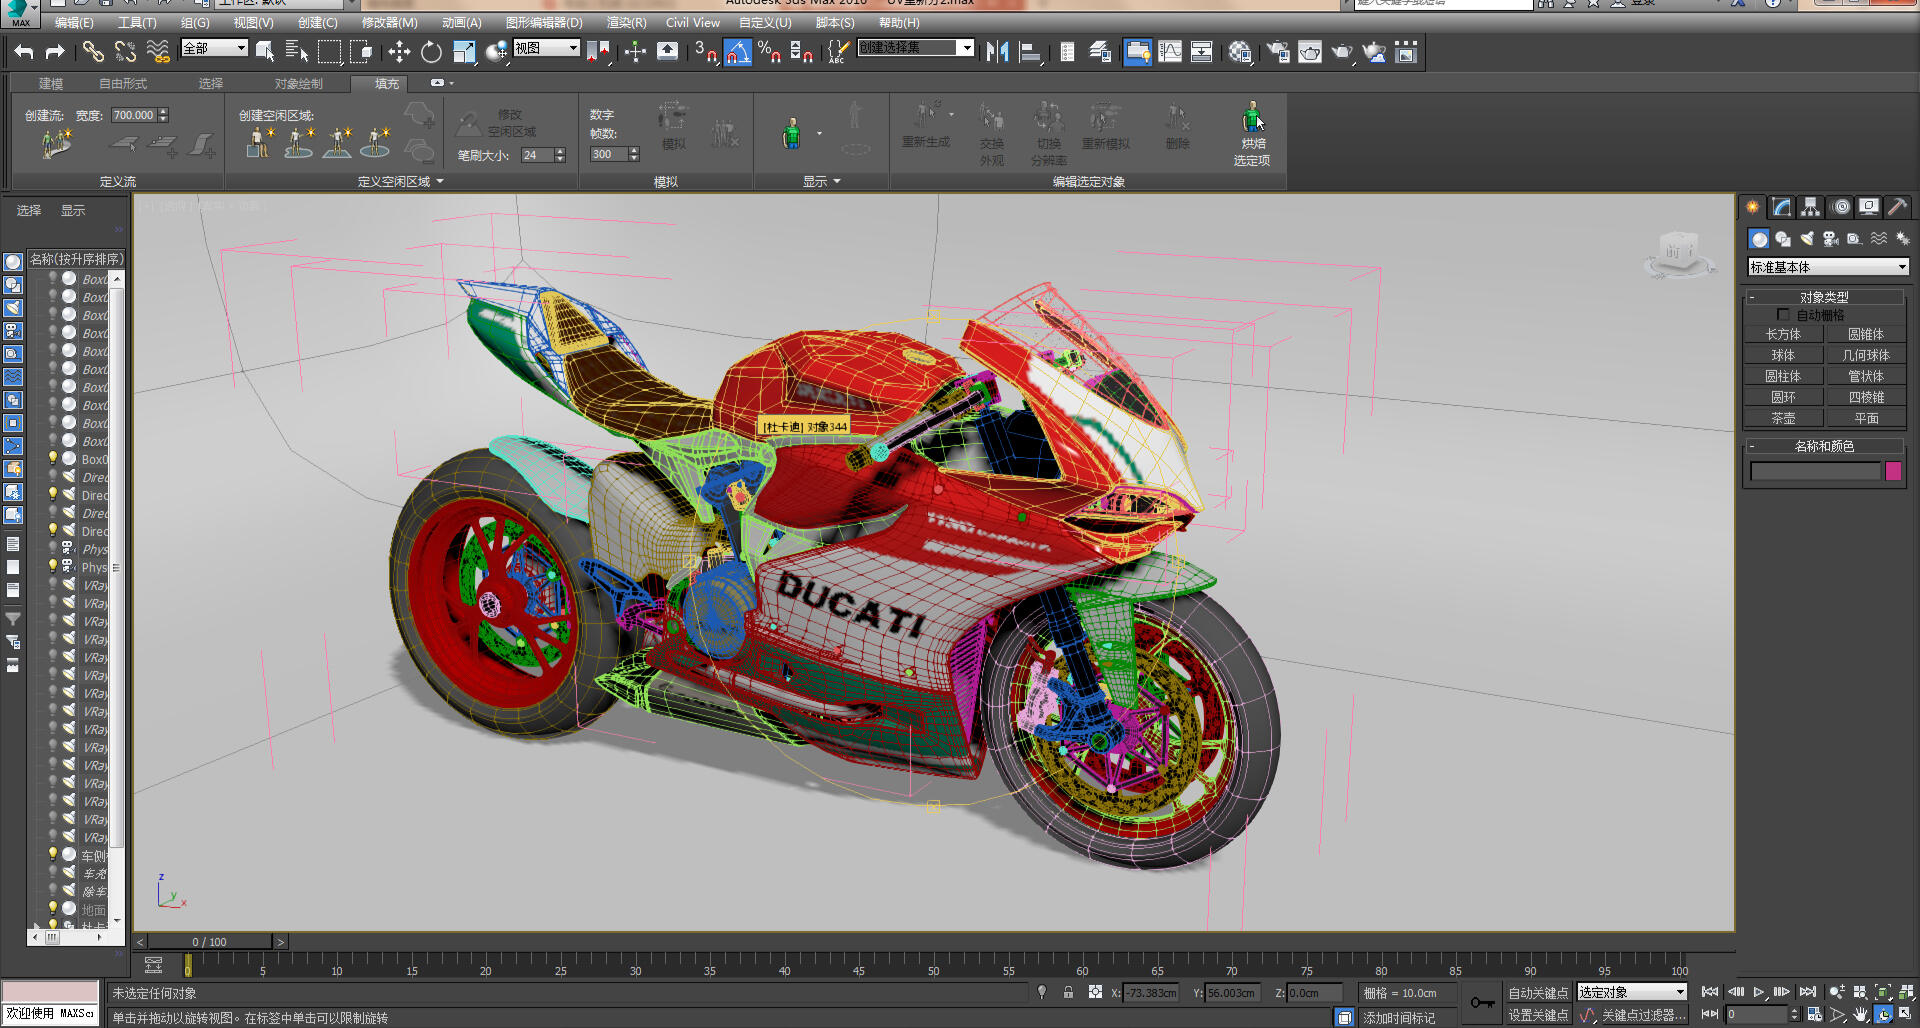Toggle Percent Snap
This screenshot has height=1028, width=1920.
770,52
